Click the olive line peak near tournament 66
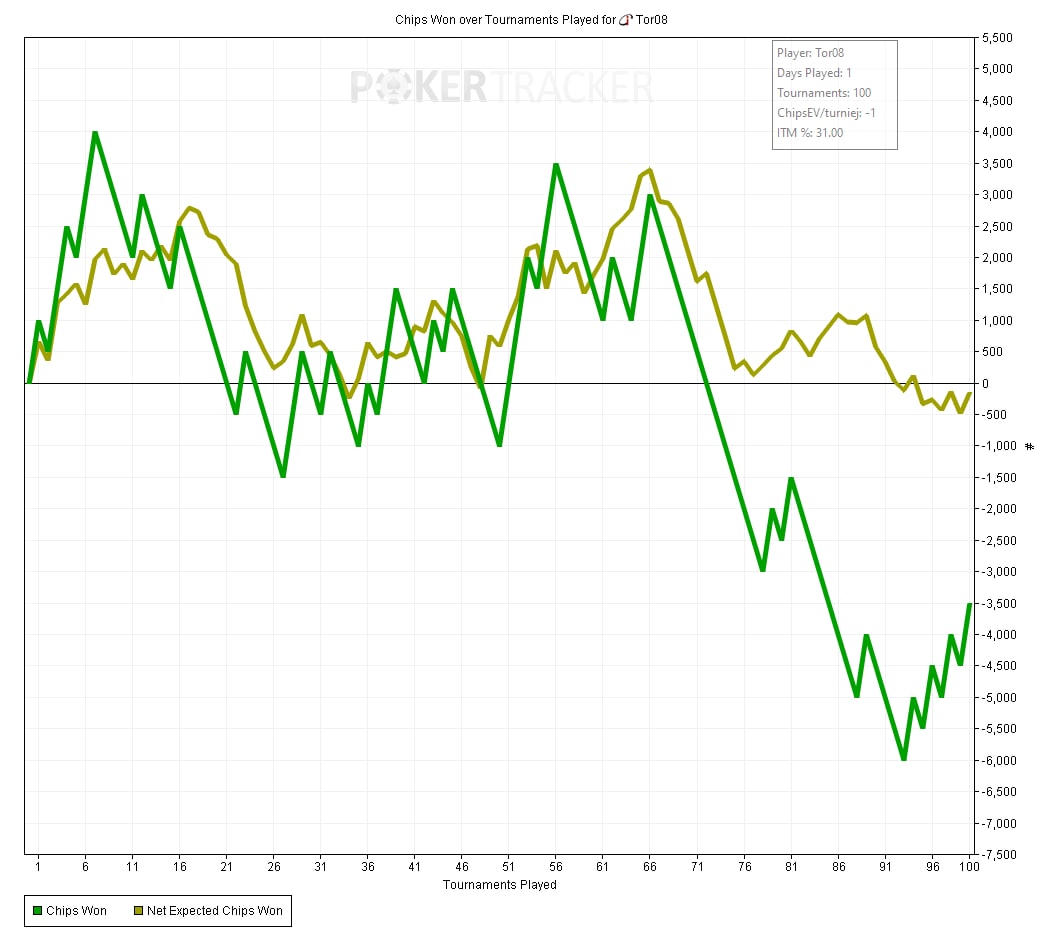This screenshot has height=943, width=1053. (x=650, y=170)
